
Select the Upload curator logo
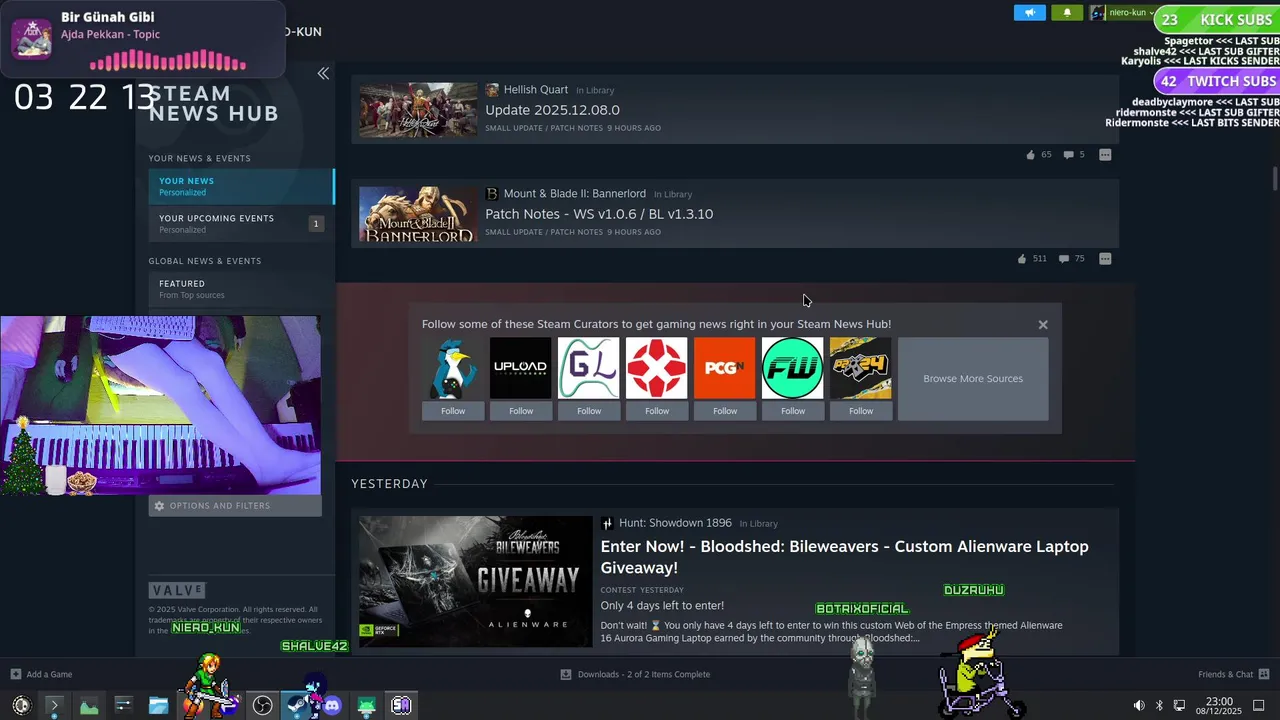[521, 368]
